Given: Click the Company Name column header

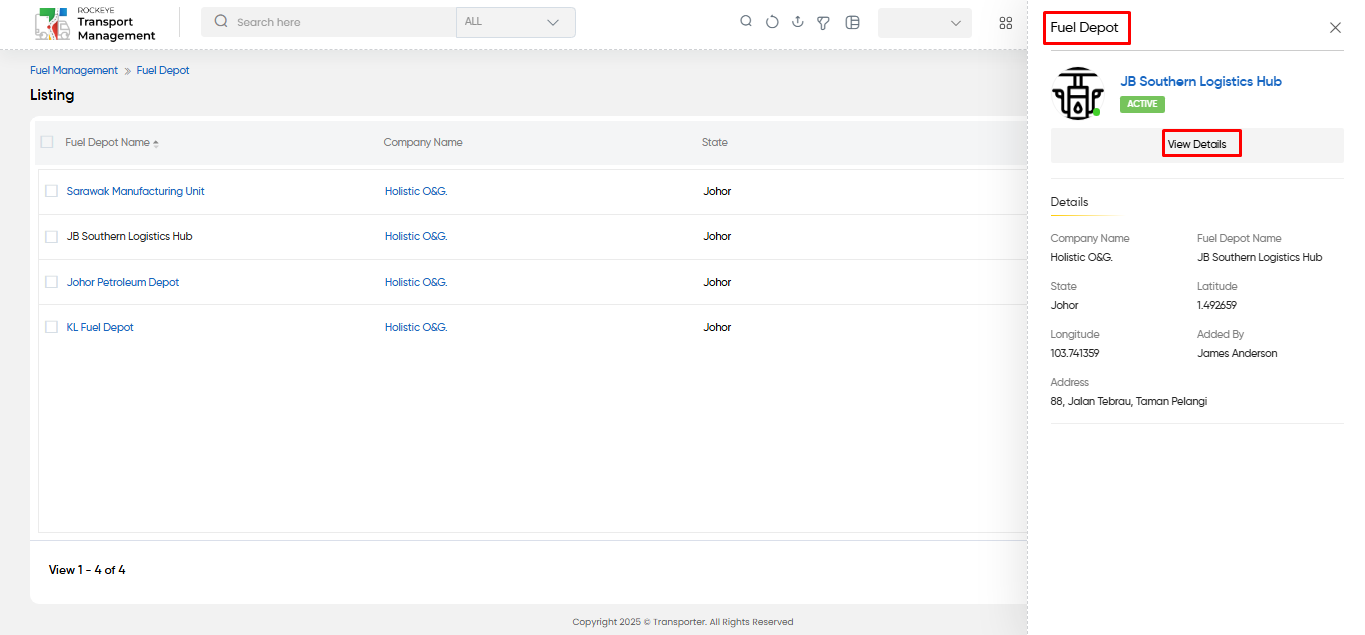Looking at the screenshot, I should (x=423, y=143).
